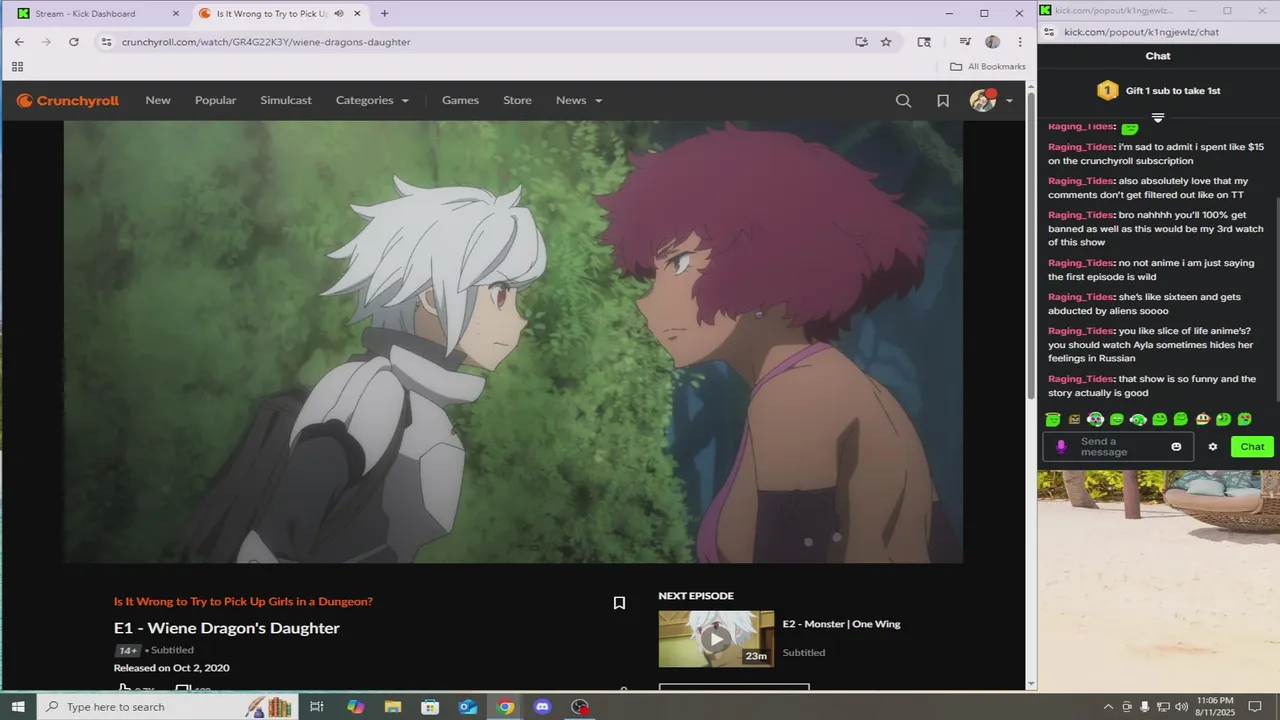Open the add new tab button
The height and width of the screenshot is (720, 1280).
tap(384, 14)
